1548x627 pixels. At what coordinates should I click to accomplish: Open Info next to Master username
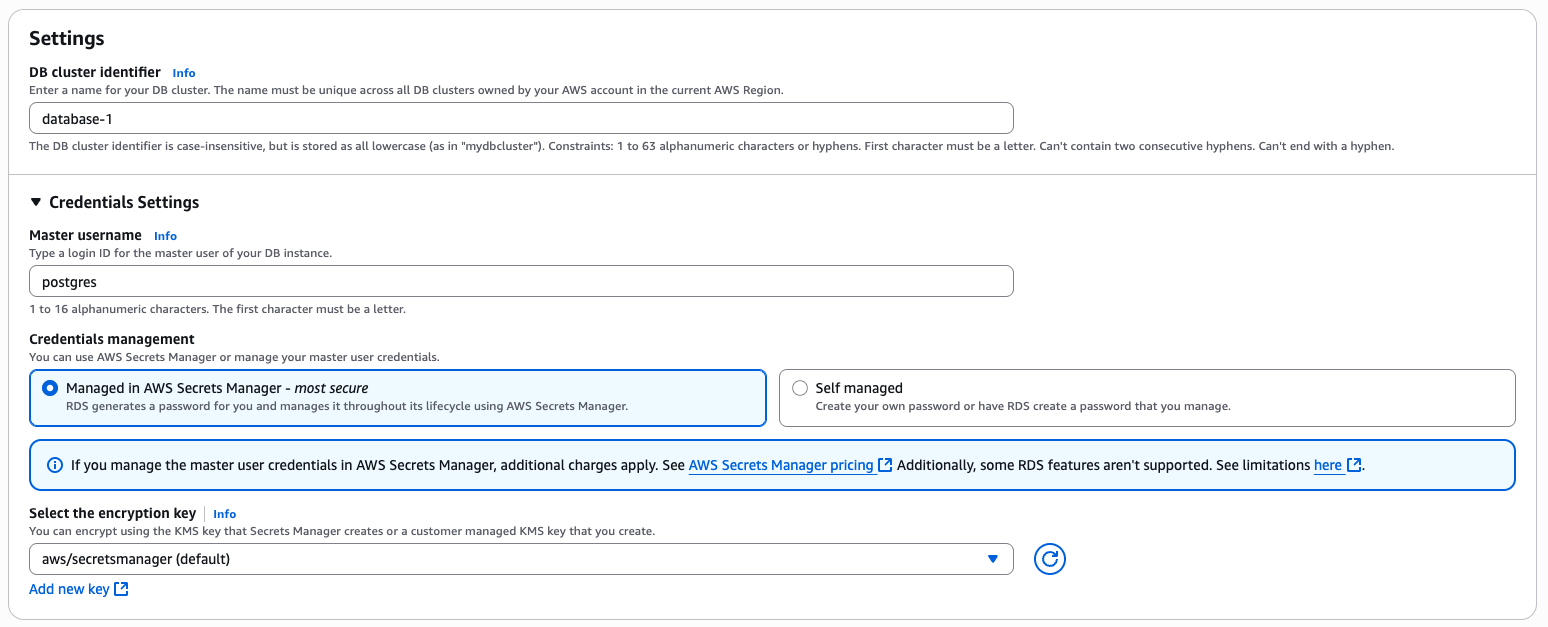pyautogui.click(x=165, y=236)
